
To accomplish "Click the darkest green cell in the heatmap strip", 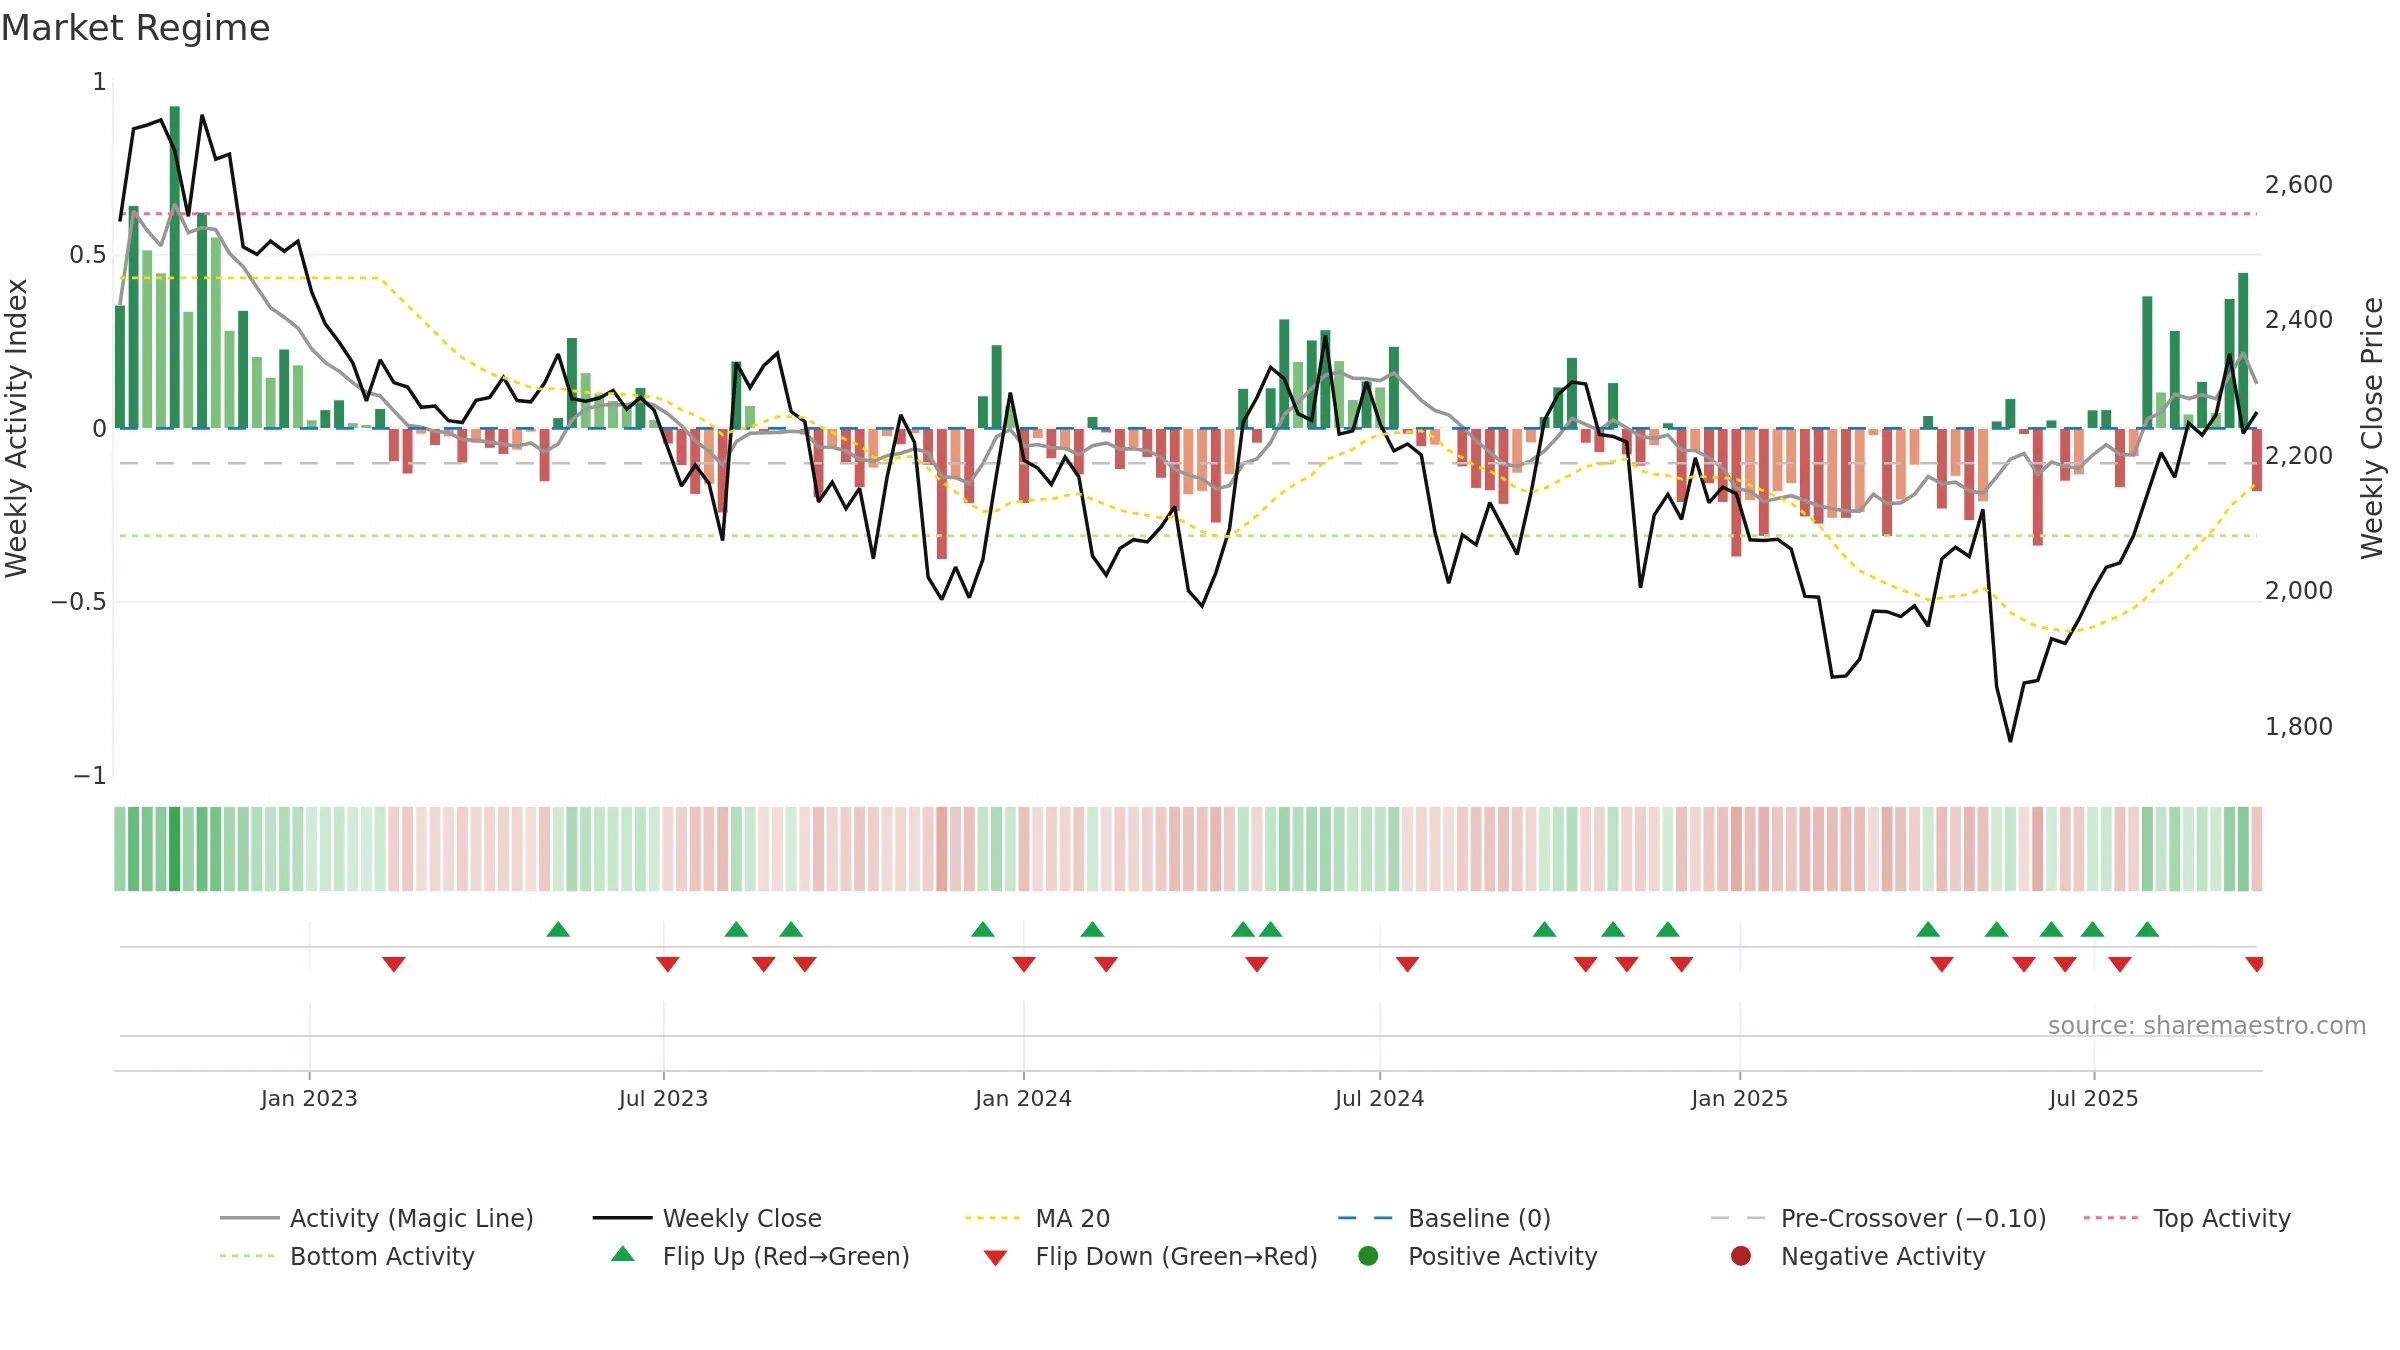I will pyautogui.click(x=175, y=848).
